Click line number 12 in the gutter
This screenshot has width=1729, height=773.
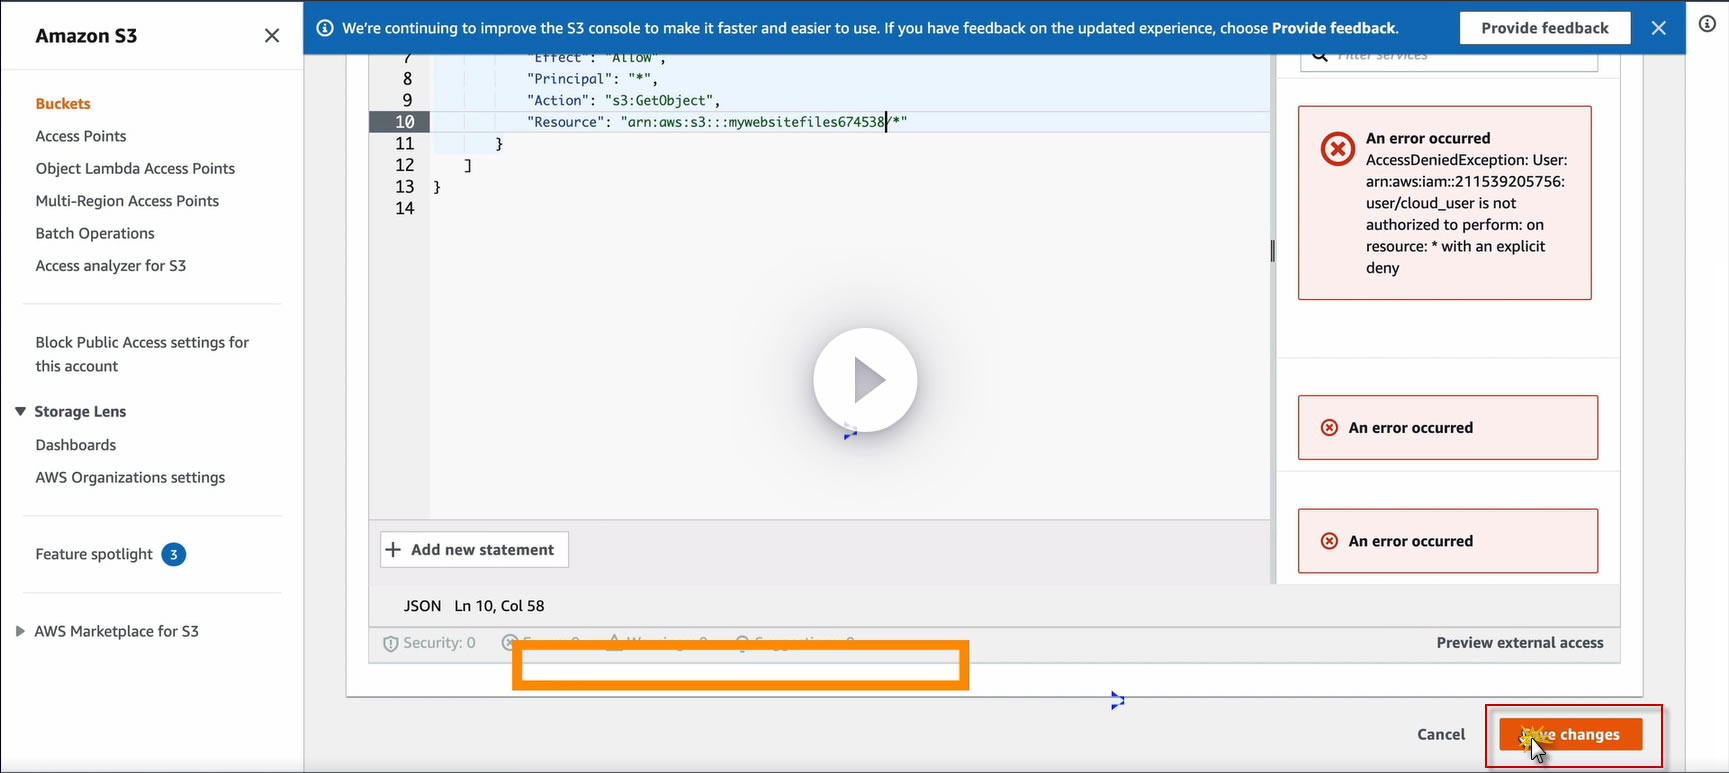404,165
